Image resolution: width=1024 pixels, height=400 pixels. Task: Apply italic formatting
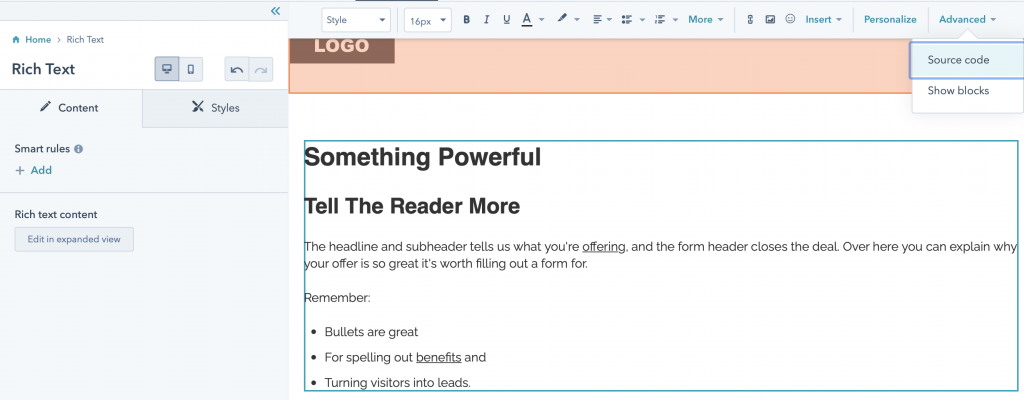[x=487, y=19]
